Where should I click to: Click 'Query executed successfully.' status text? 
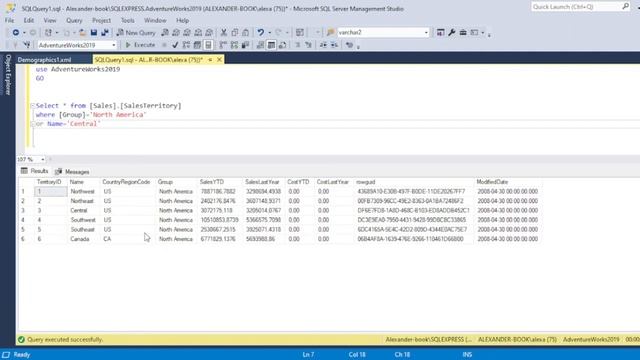(65, 339)
